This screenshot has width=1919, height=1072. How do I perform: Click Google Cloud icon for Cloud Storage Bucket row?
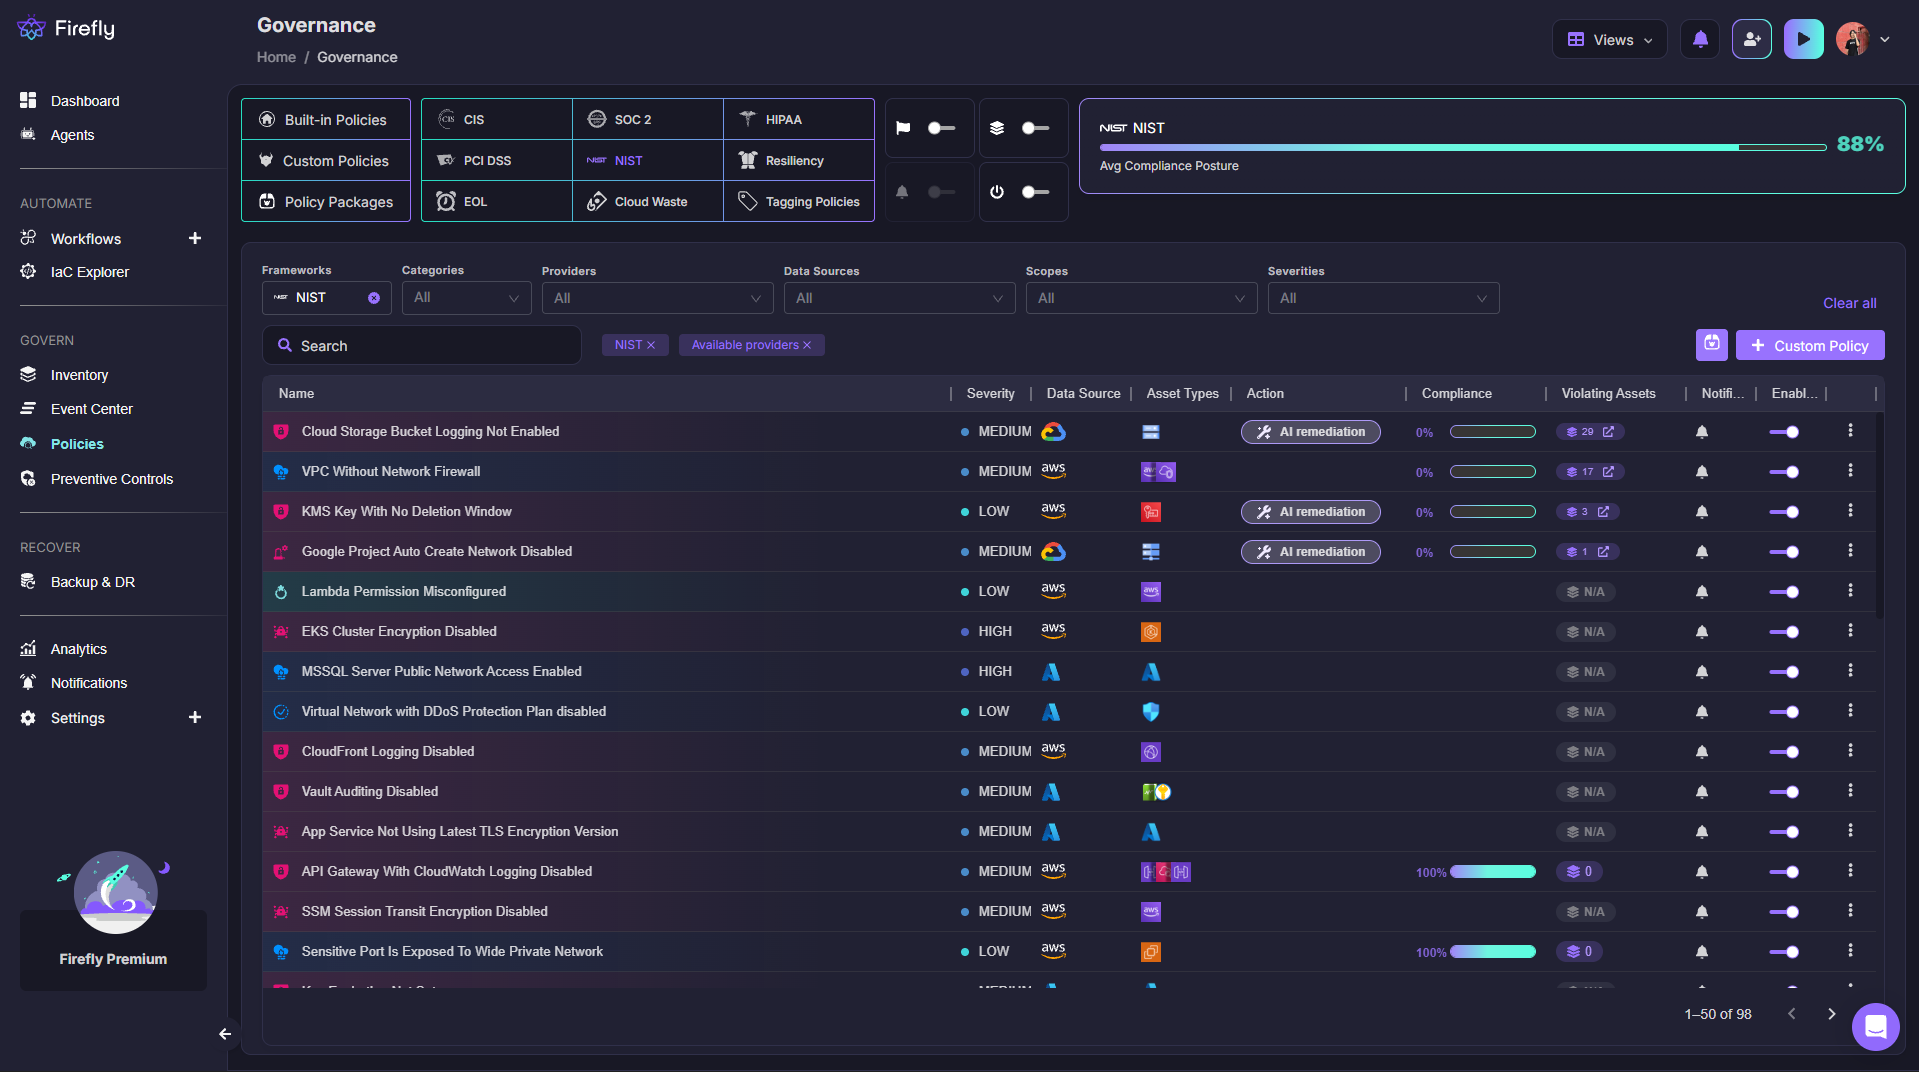pos(1053,432)
